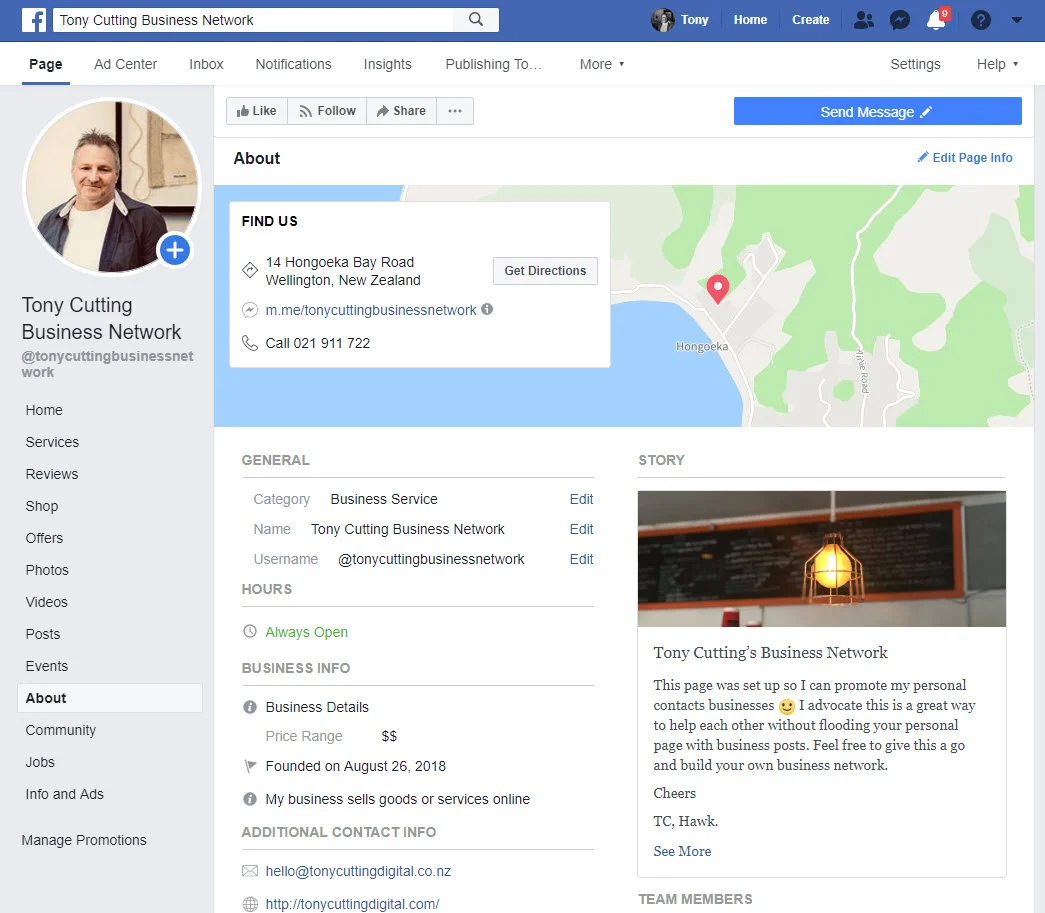Switch to the Insights tab
The height and width of the screenshot is (913, 1045).
tap(387, 64)
